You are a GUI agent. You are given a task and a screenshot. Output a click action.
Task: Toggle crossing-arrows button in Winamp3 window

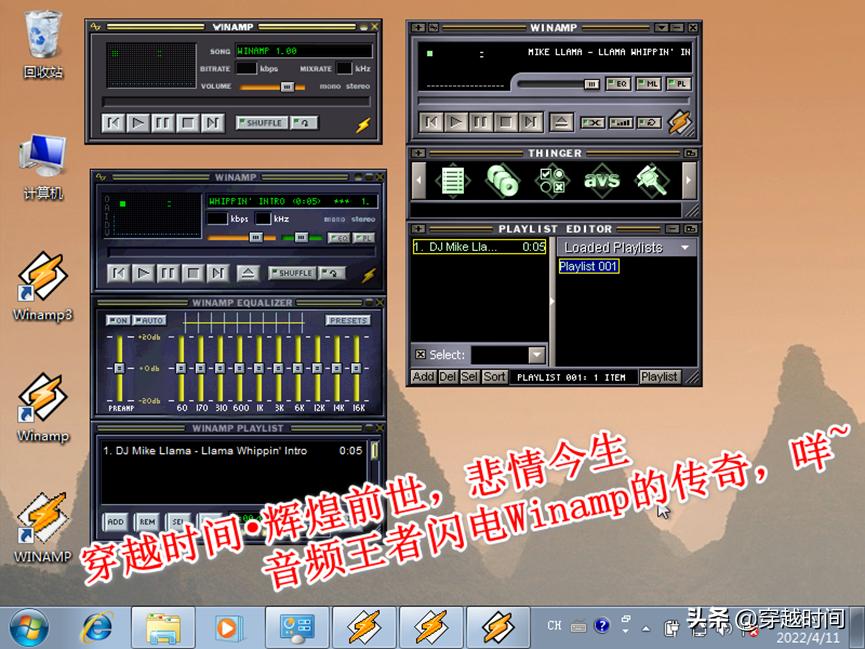click(x=592, y=123)
